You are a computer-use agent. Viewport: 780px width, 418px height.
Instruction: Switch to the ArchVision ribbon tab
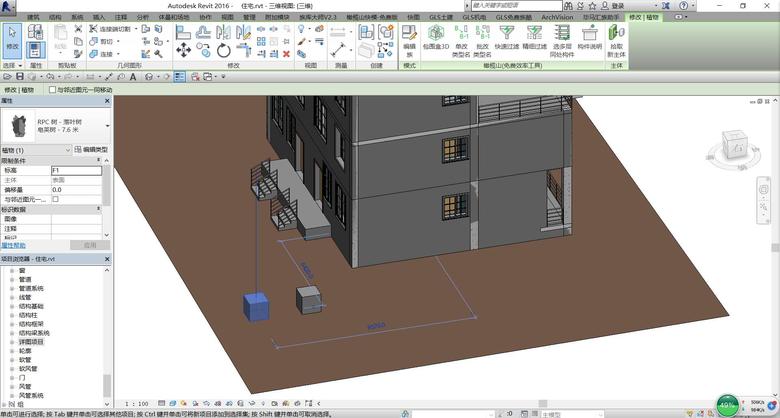[x=558, y=17]
